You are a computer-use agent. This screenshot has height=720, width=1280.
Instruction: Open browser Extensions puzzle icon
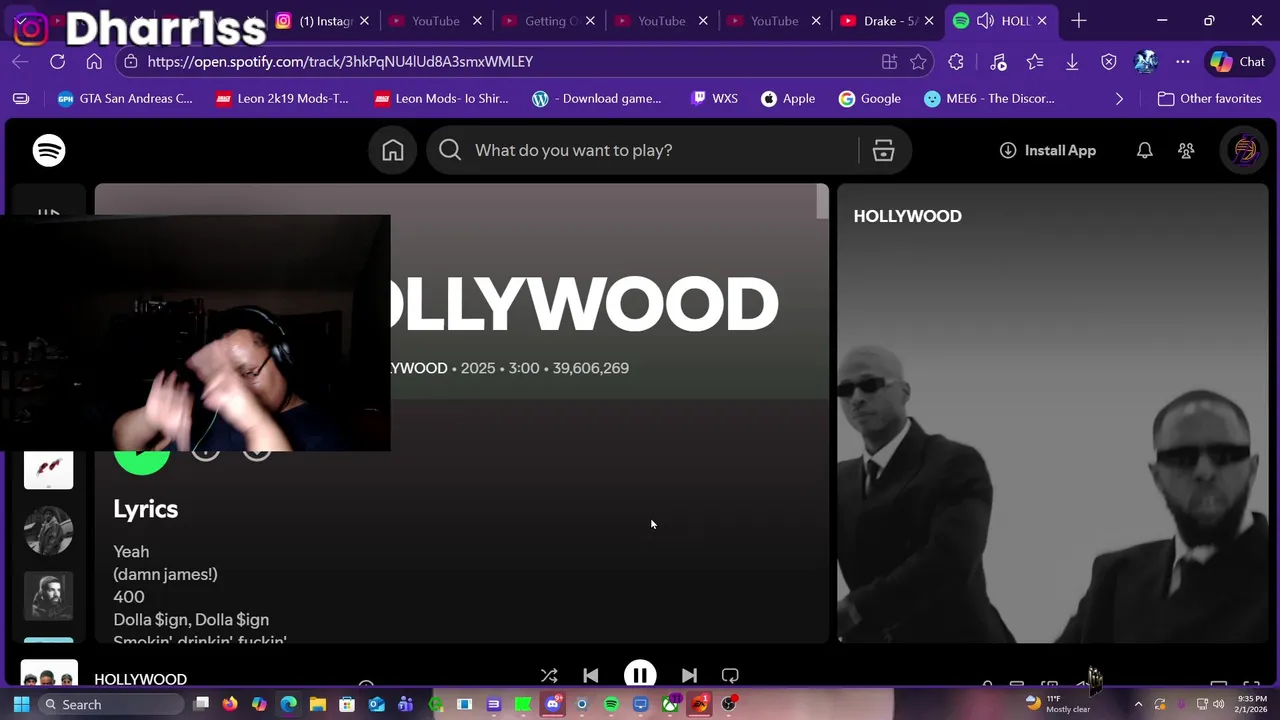click(956, 62)
